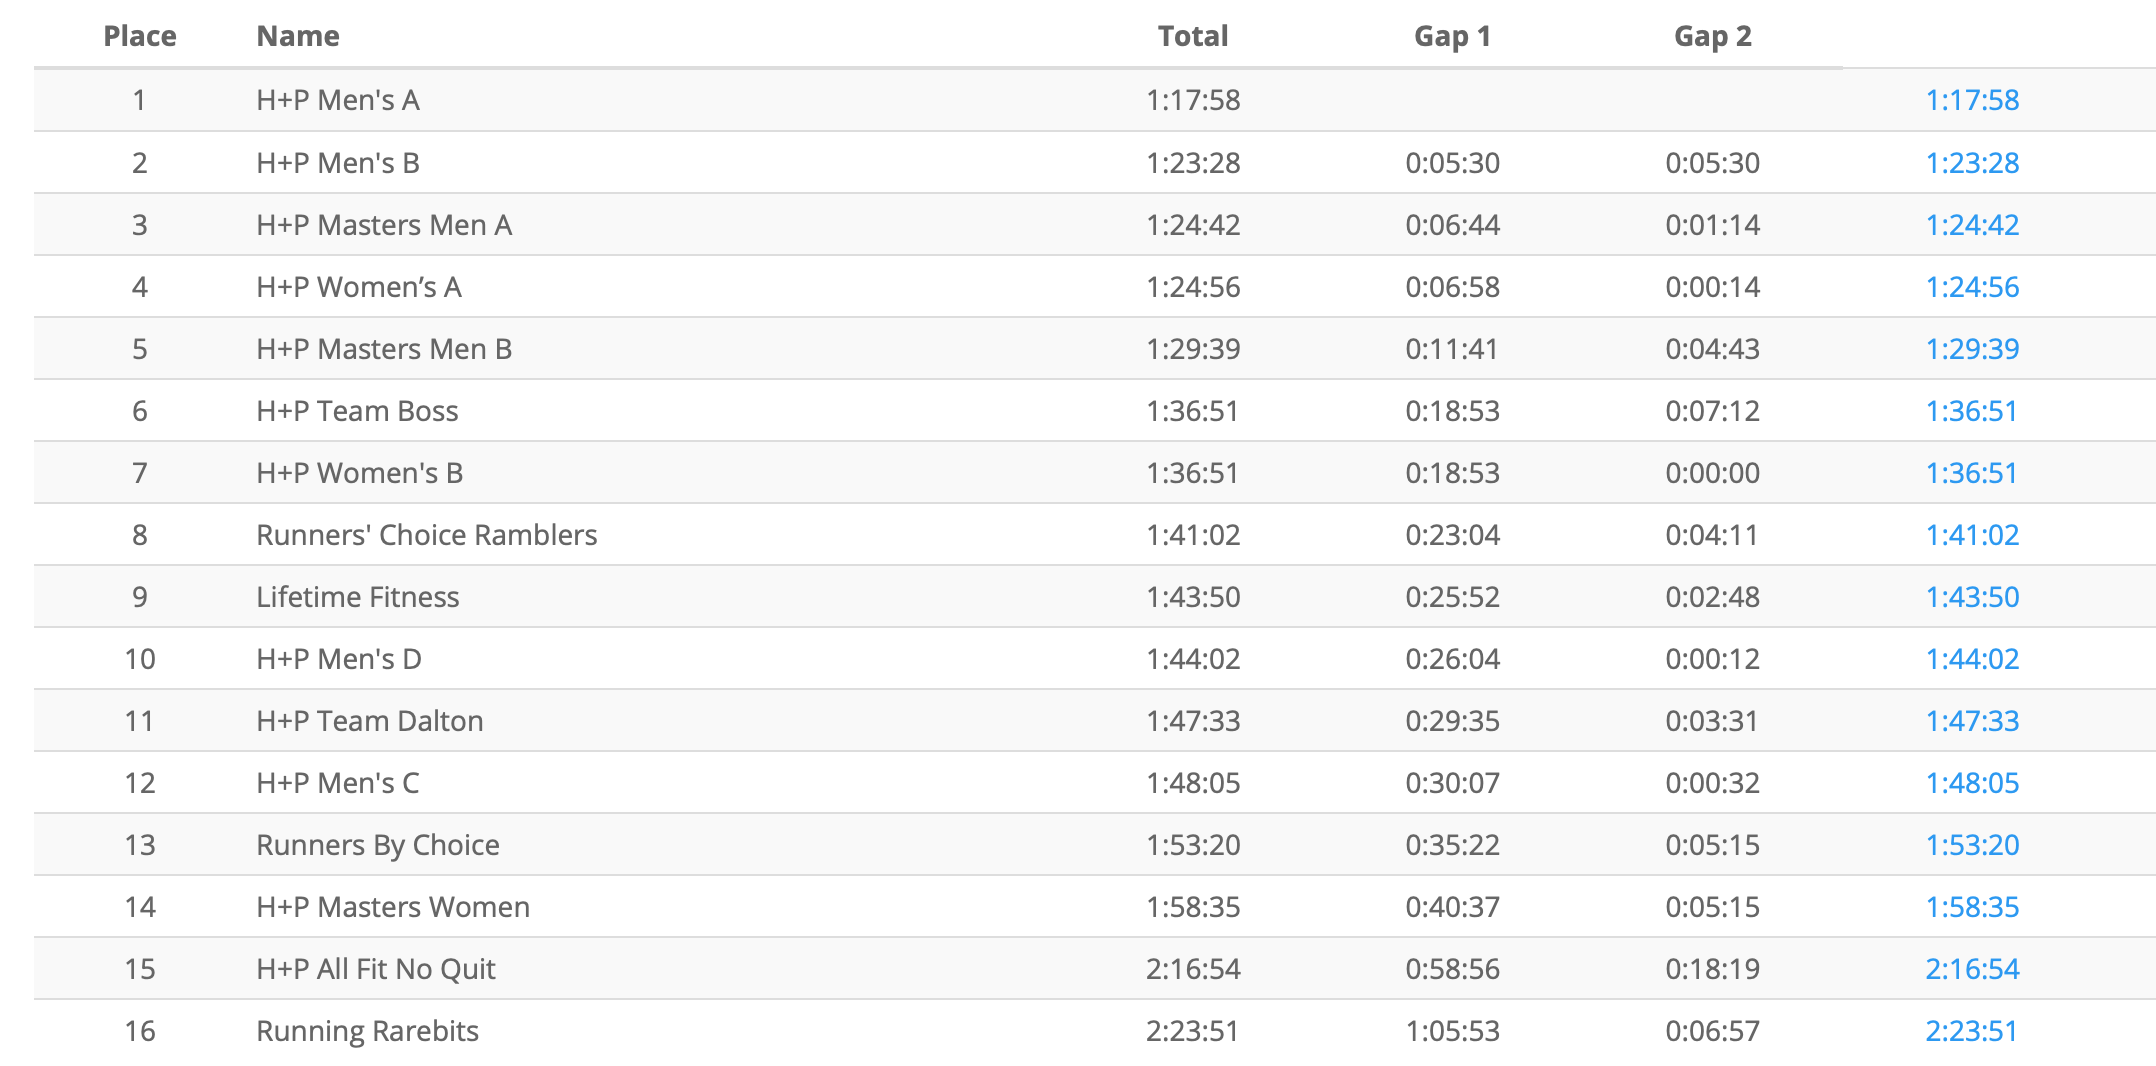Open the 1:29:39 result link
This screenshot has width=2156, height=1066.
[1972, 349]
